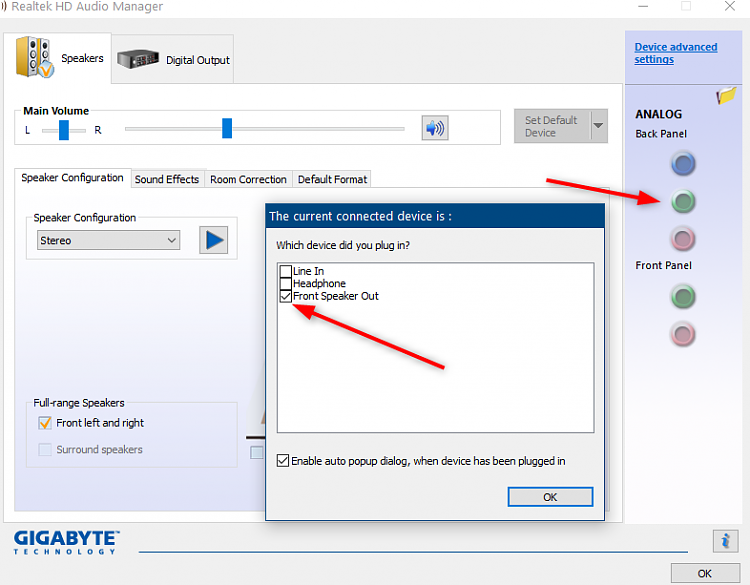Image resolution: width=750 pixels, height=585 pixels.
Task: Toggle Surround speakers checkbox
Action: pos(45,450)
